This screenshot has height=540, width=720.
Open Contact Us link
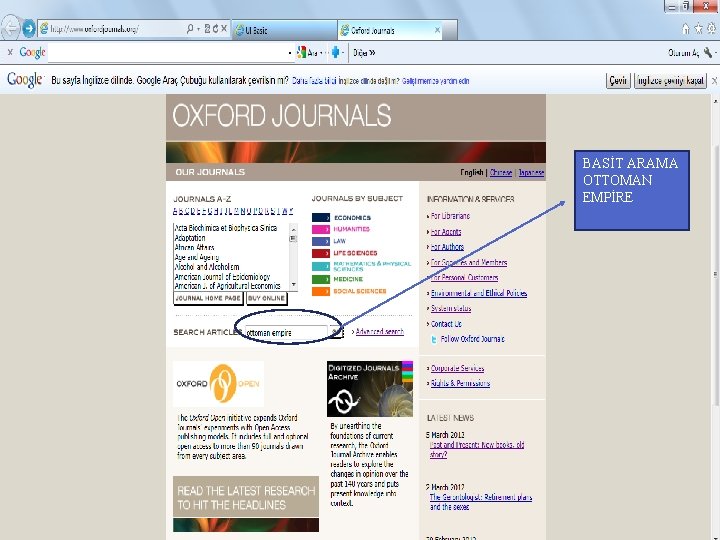tap(446, 324)
